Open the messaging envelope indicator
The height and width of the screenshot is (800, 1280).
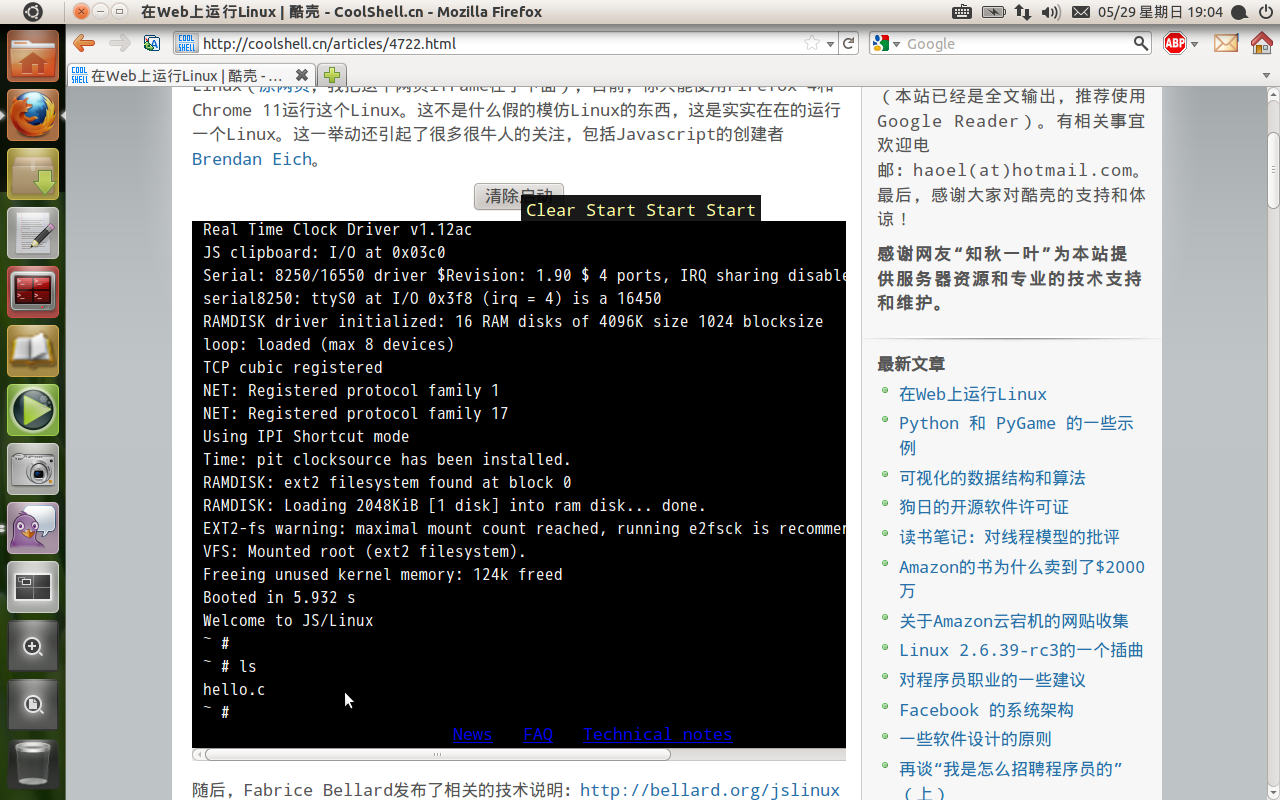[x=1080, y=12]
